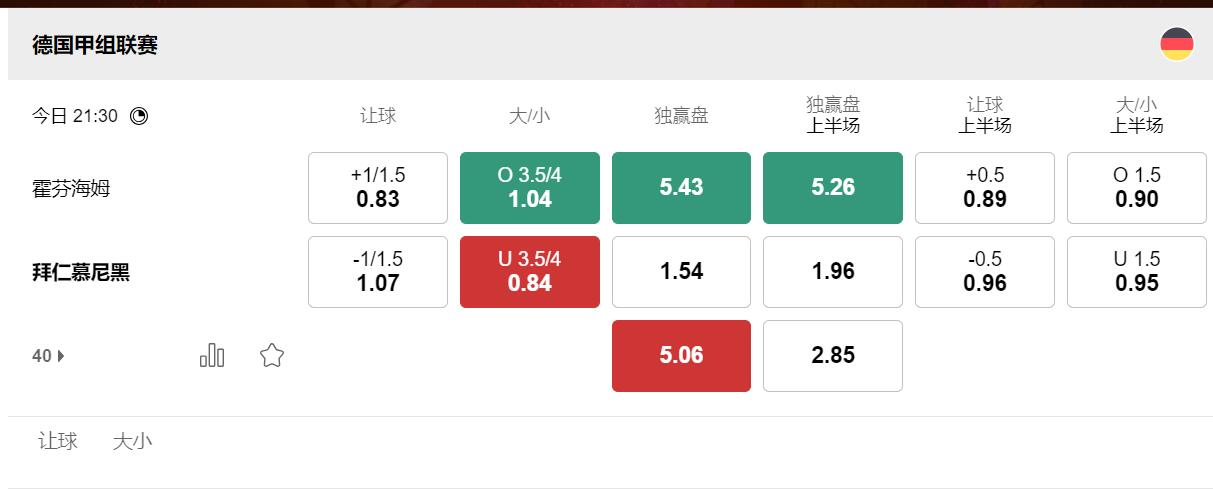
Task: Open the 霍芬海姆 team name
Action: click(71, 188)
